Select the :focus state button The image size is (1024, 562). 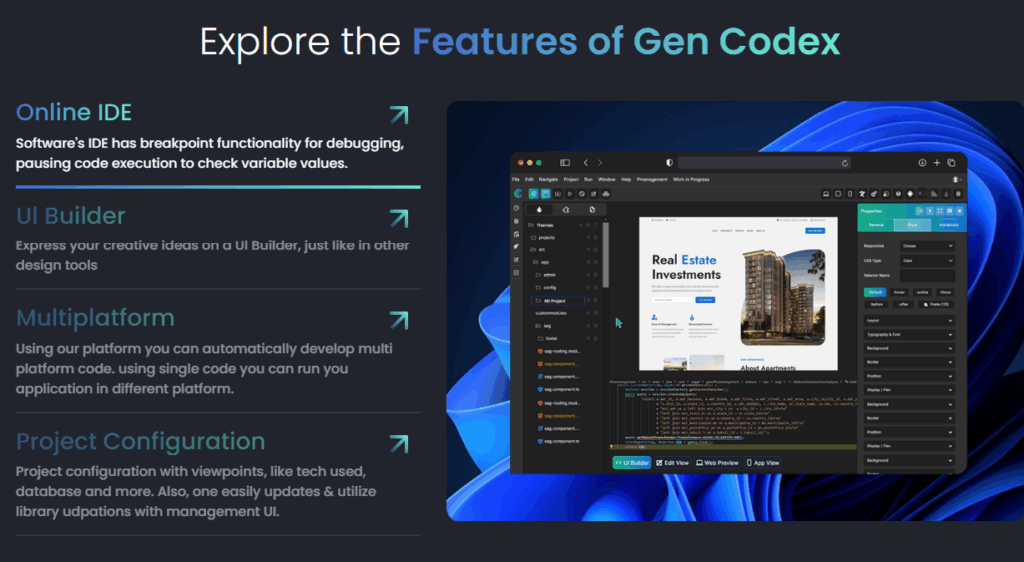(x=945, y=292)
